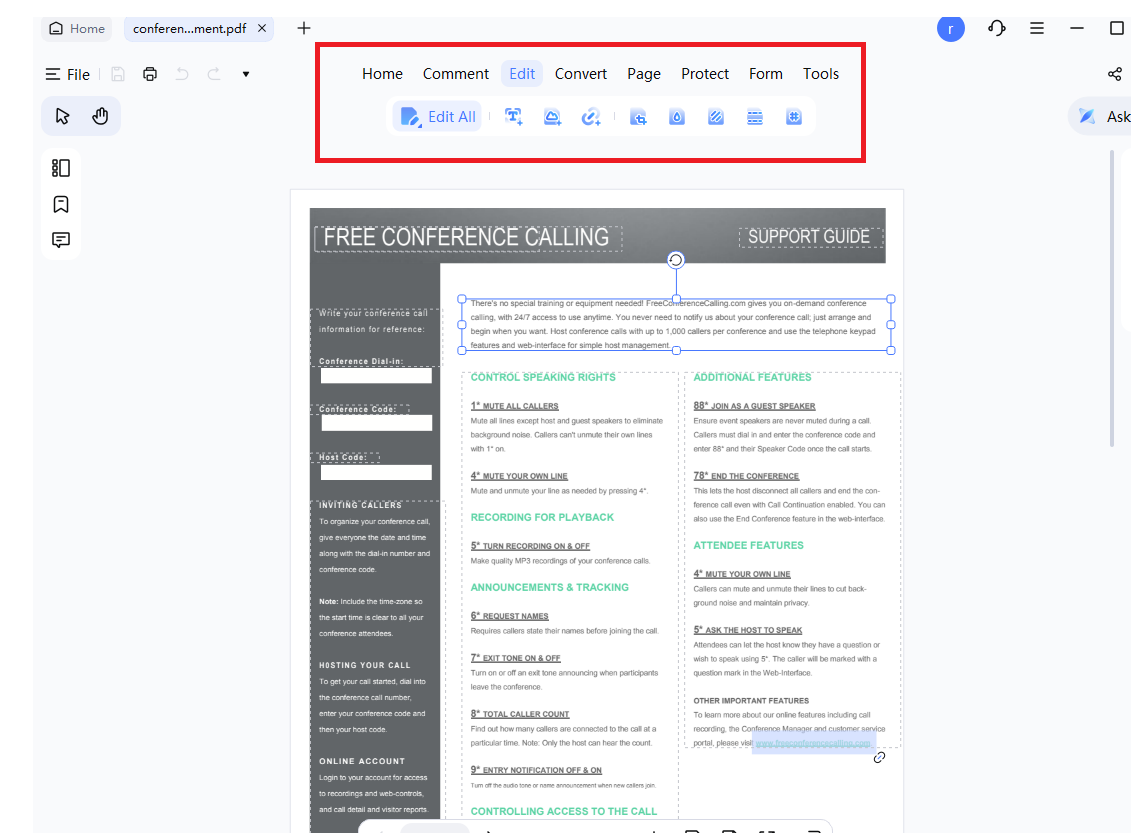Screen dimensions: 1131x833
Task: Open the Bates Number tool
Action: pyautogui.click(x=793, y=117)
